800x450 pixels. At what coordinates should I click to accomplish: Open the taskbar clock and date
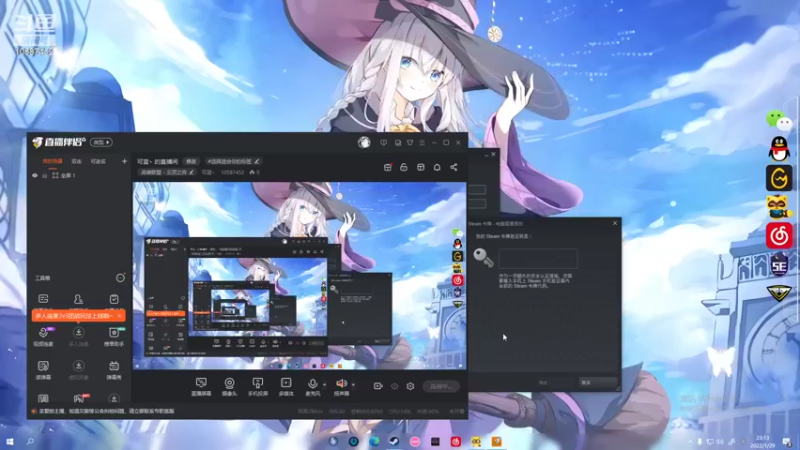point(763,442)
